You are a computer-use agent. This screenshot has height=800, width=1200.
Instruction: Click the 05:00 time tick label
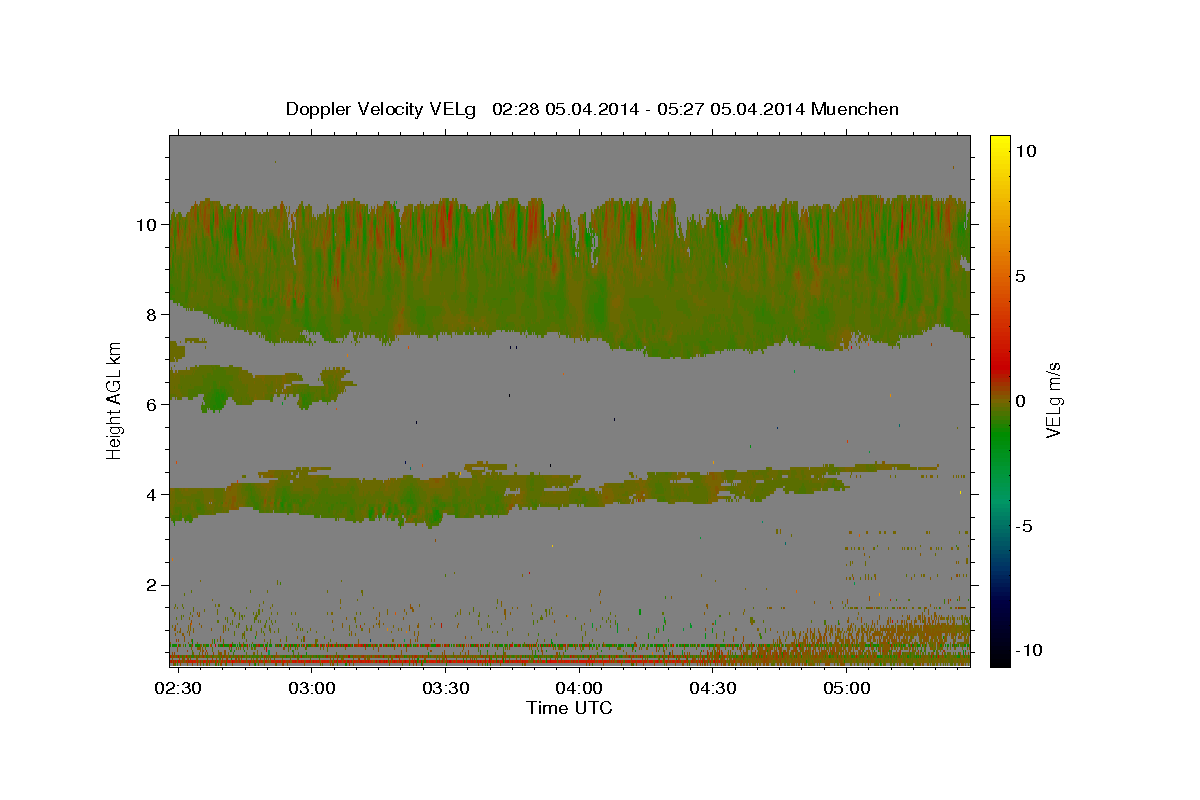pyautogui.click(x=846, y=688)
